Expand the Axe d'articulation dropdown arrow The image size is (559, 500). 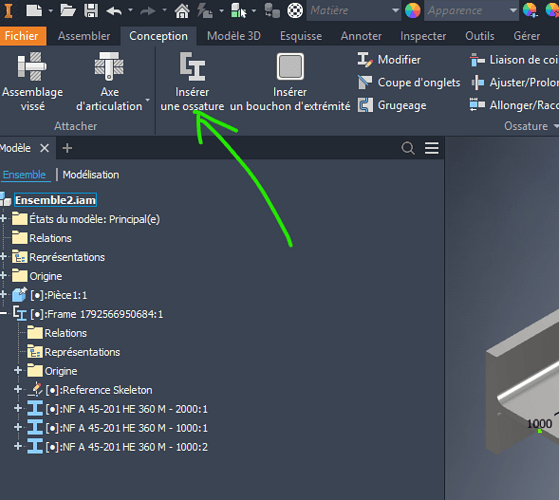click(x=148, y=100)
